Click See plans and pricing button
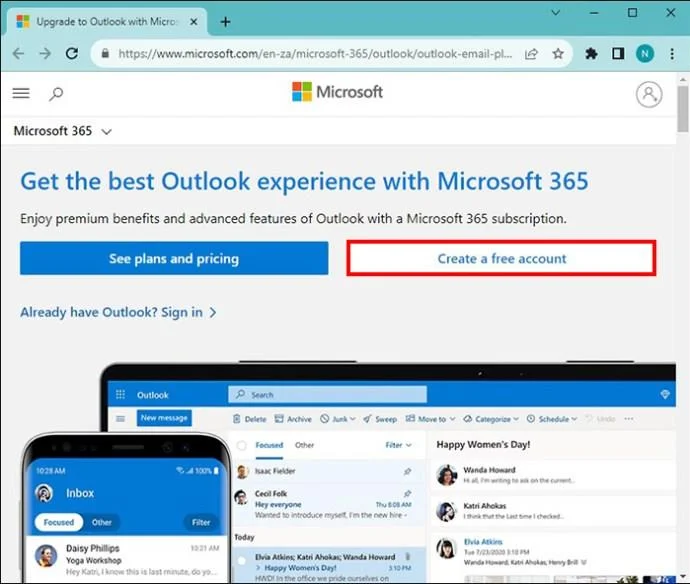 pos(174,258)
